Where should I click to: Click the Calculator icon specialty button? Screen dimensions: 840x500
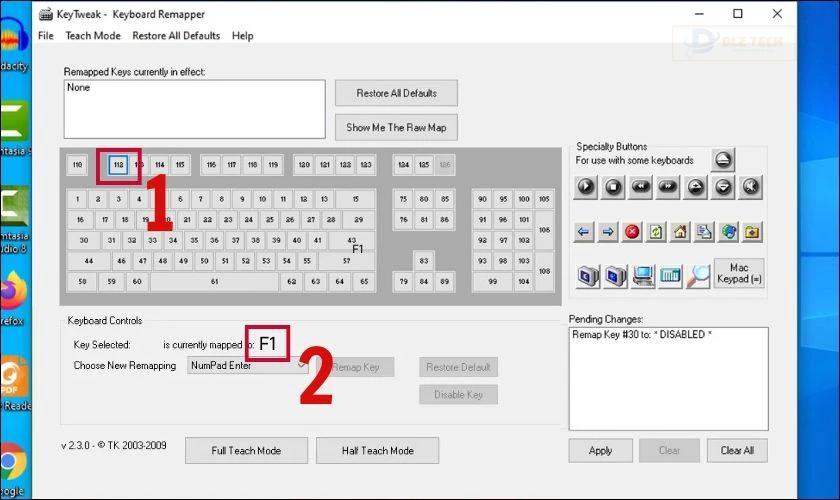coord(670,276)
